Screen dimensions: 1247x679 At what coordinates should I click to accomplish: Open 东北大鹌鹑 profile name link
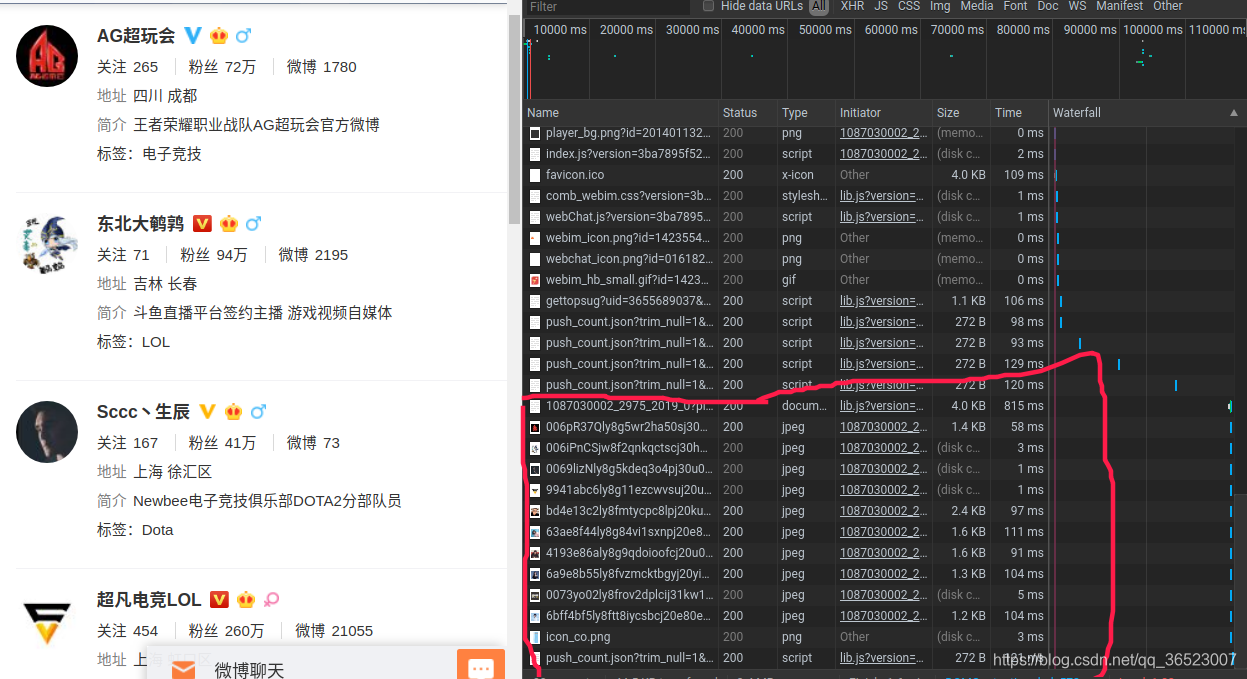point(140,223)
